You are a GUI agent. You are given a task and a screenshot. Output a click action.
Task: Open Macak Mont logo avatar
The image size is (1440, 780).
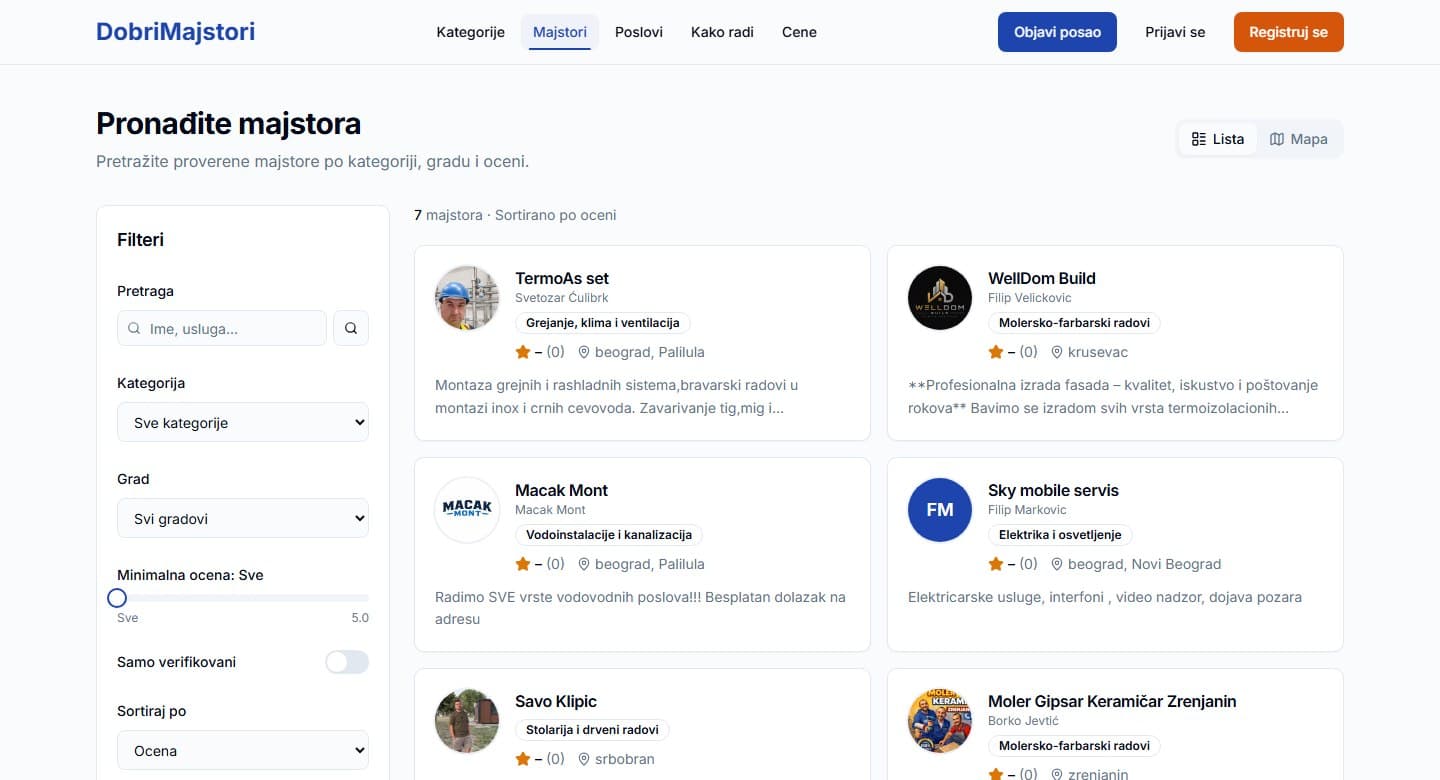(x=467, y=510)
